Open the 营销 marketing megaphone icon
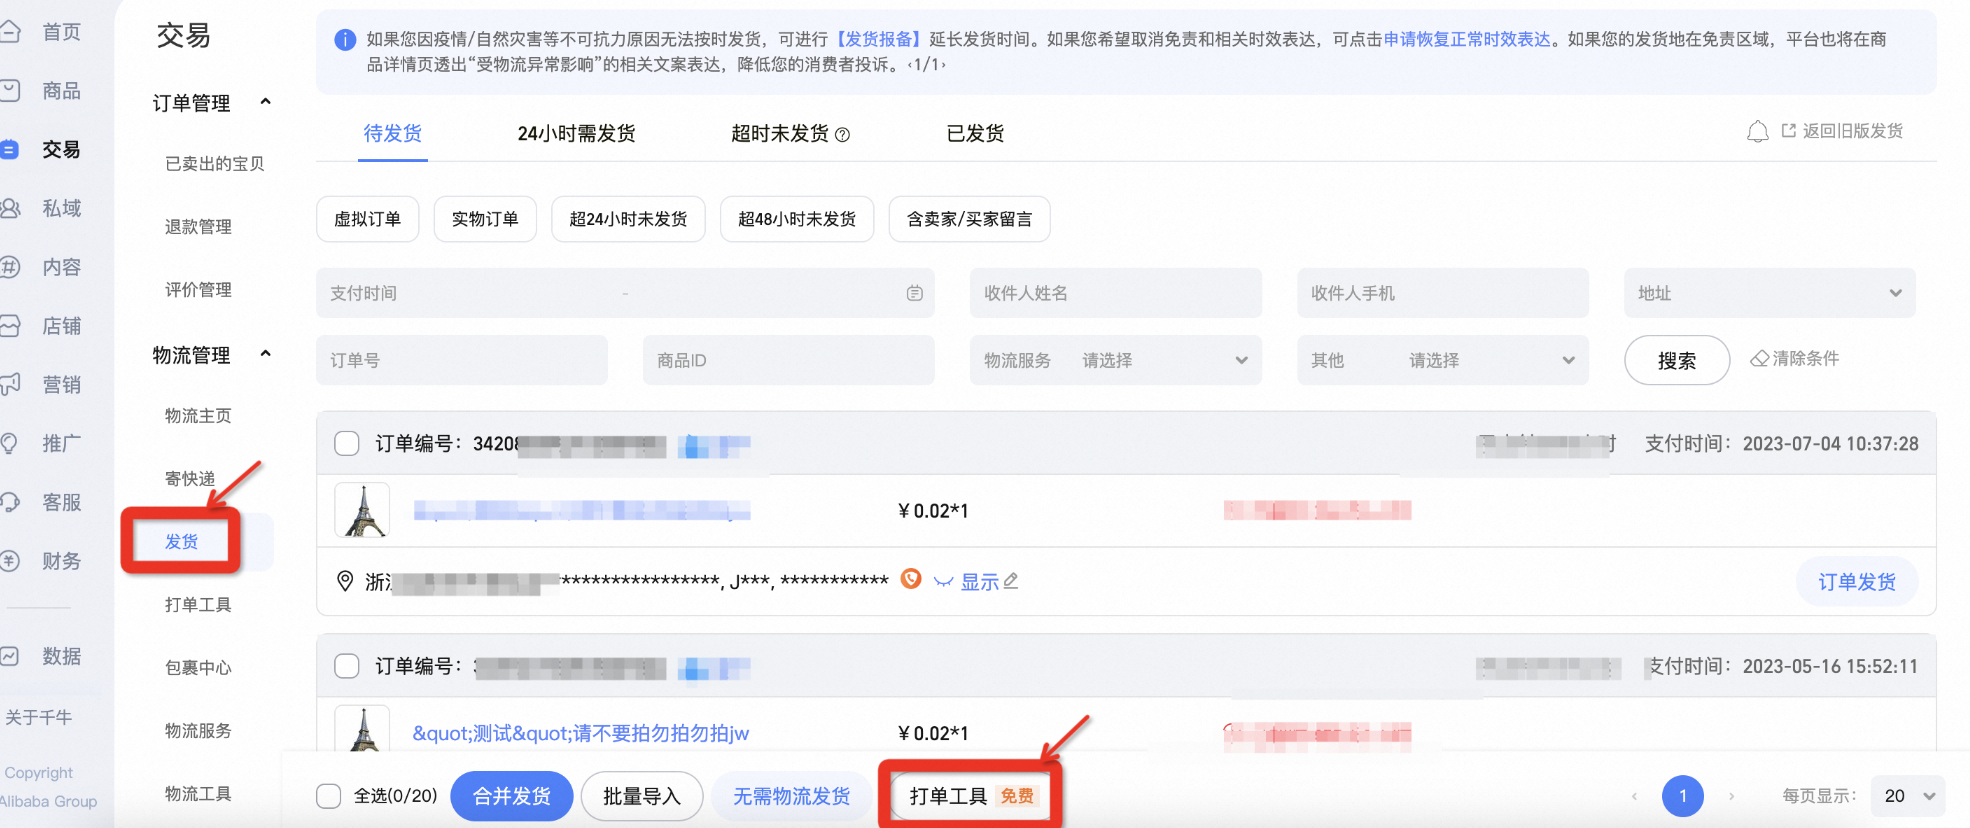 click(x=10, y=384)
